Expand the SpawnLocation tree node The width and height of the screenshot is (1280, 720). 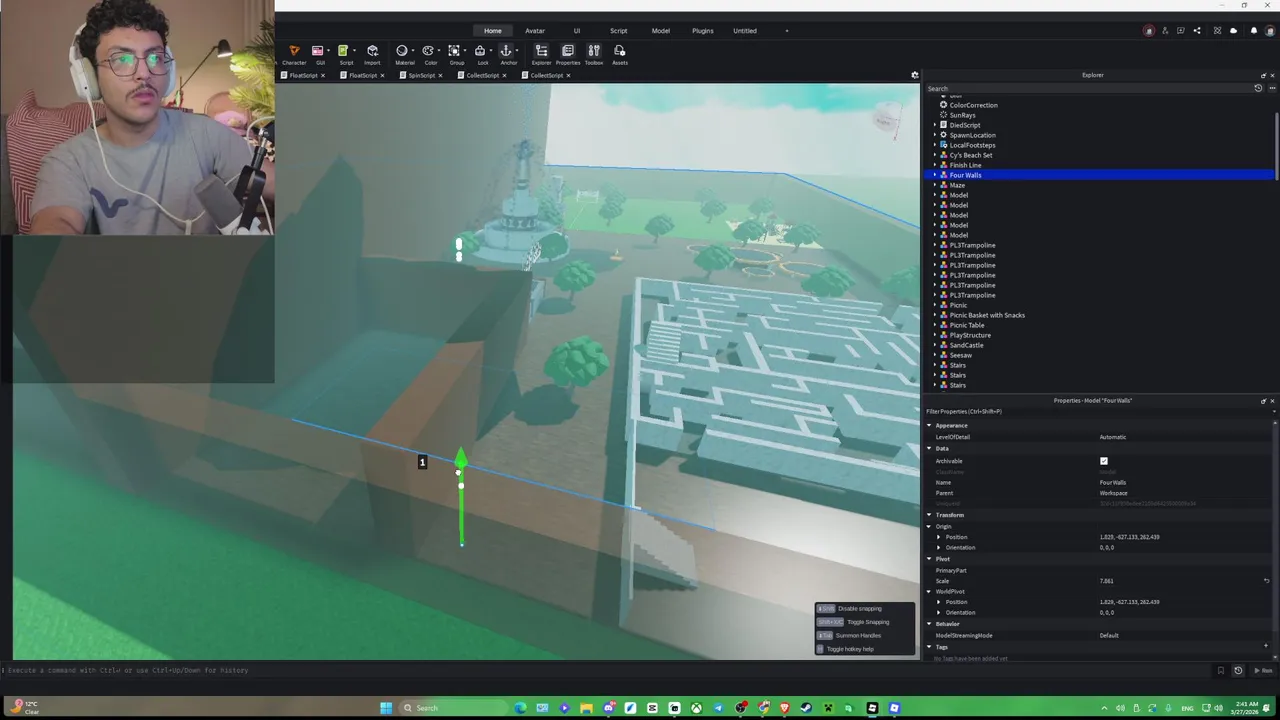(935, 135)
